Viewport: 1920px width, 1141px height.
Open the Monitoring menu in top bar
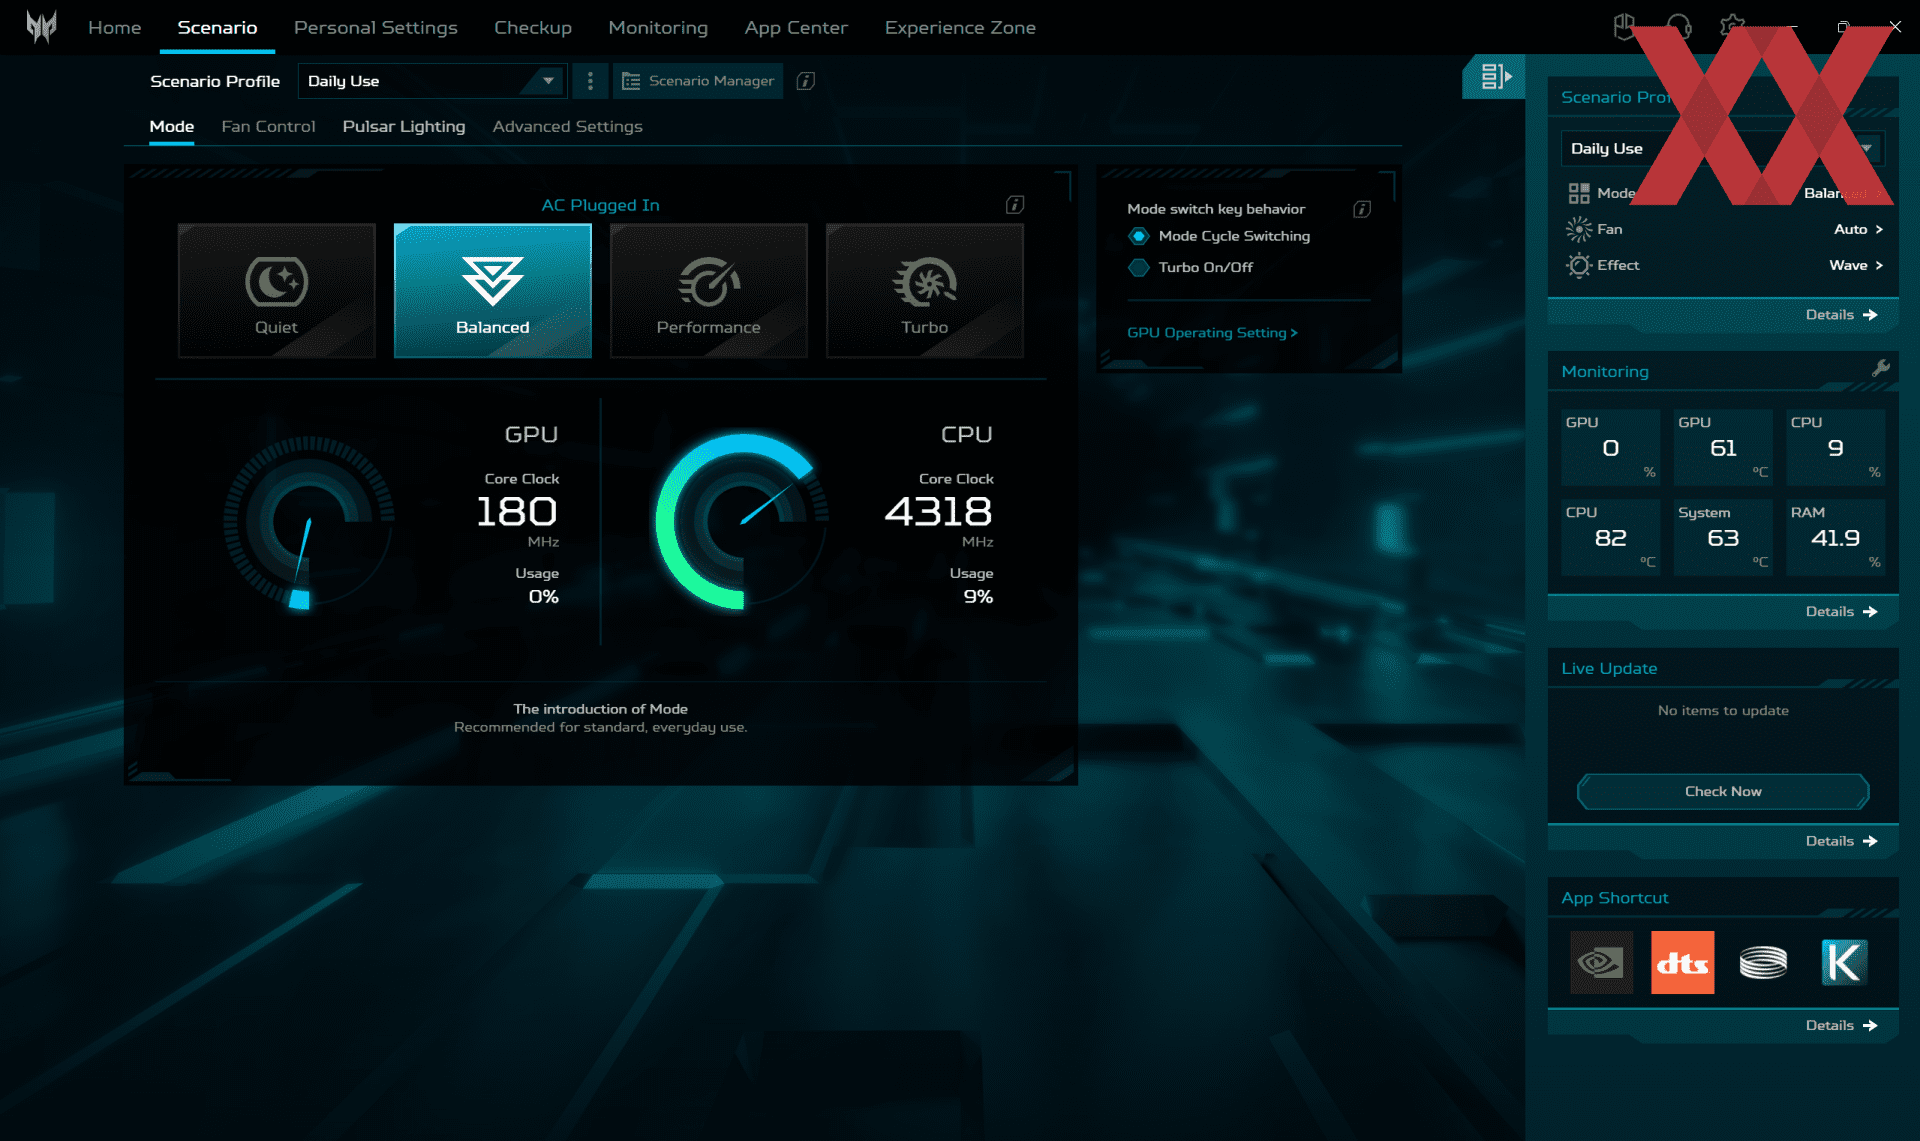tap(657, 27)
